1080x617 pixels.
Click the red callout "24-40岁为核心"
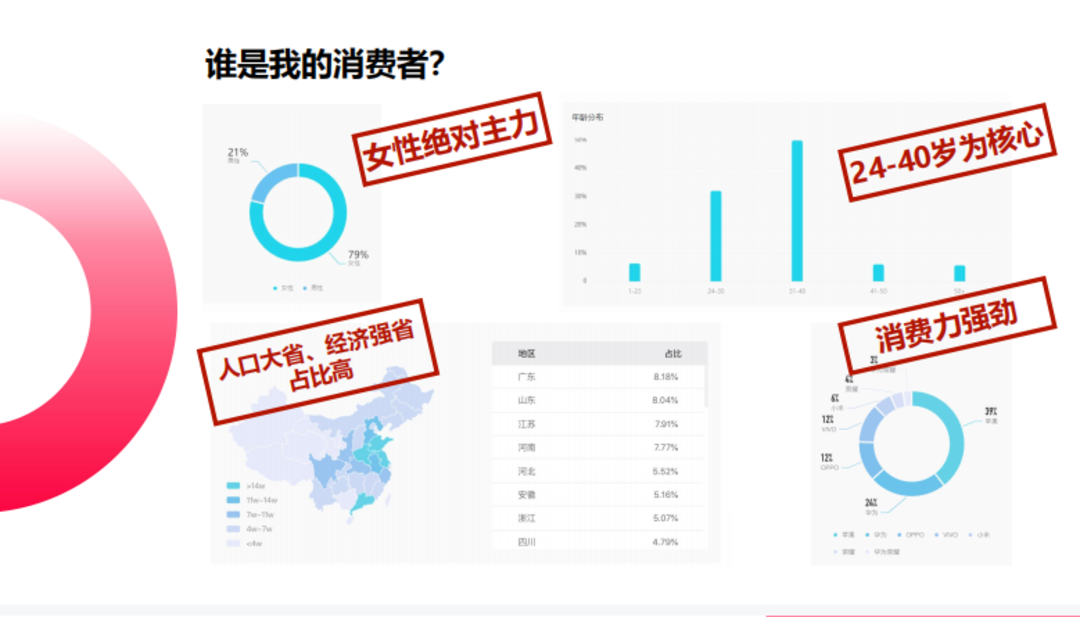point(947,152)
